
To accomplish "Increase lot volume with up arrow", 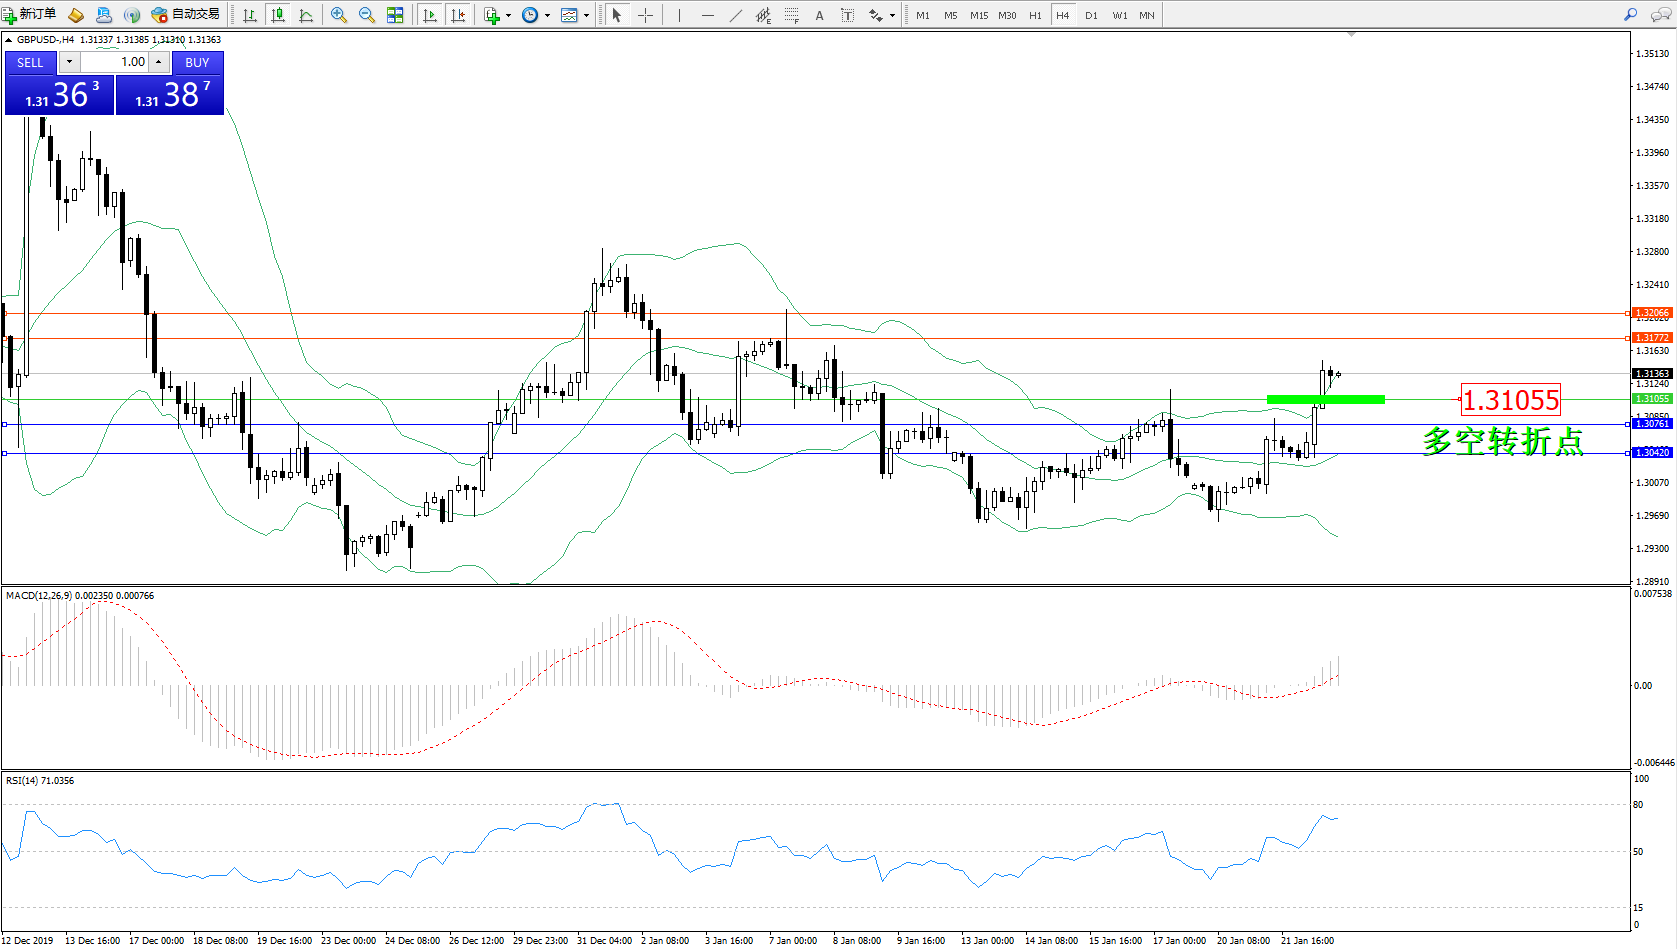I will pyautogui.click(x=158, y=62).
